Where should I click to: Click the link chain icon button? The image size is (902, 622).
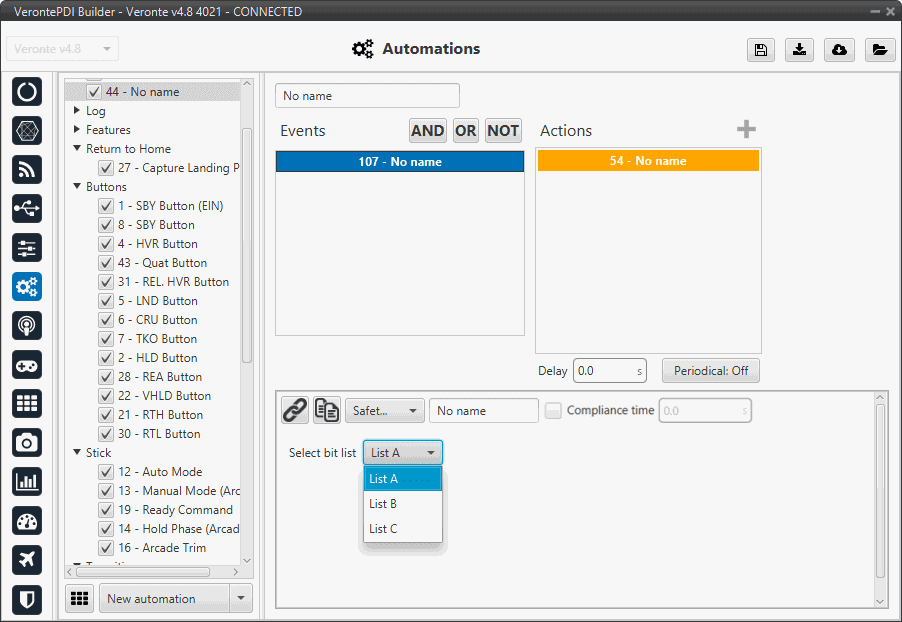[294, 410]
